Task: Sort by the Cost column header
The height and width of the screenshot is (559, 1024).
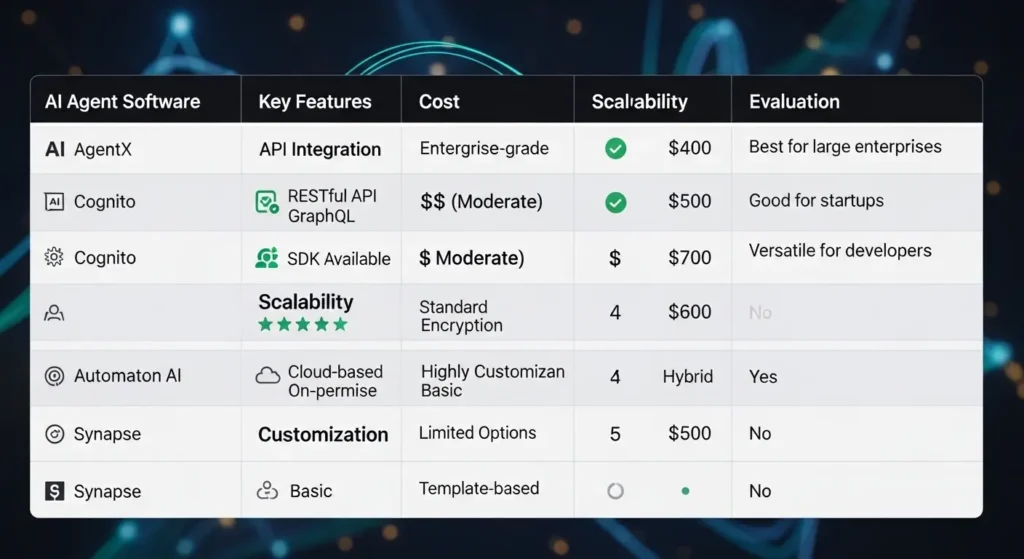Action: click(439, 102)
